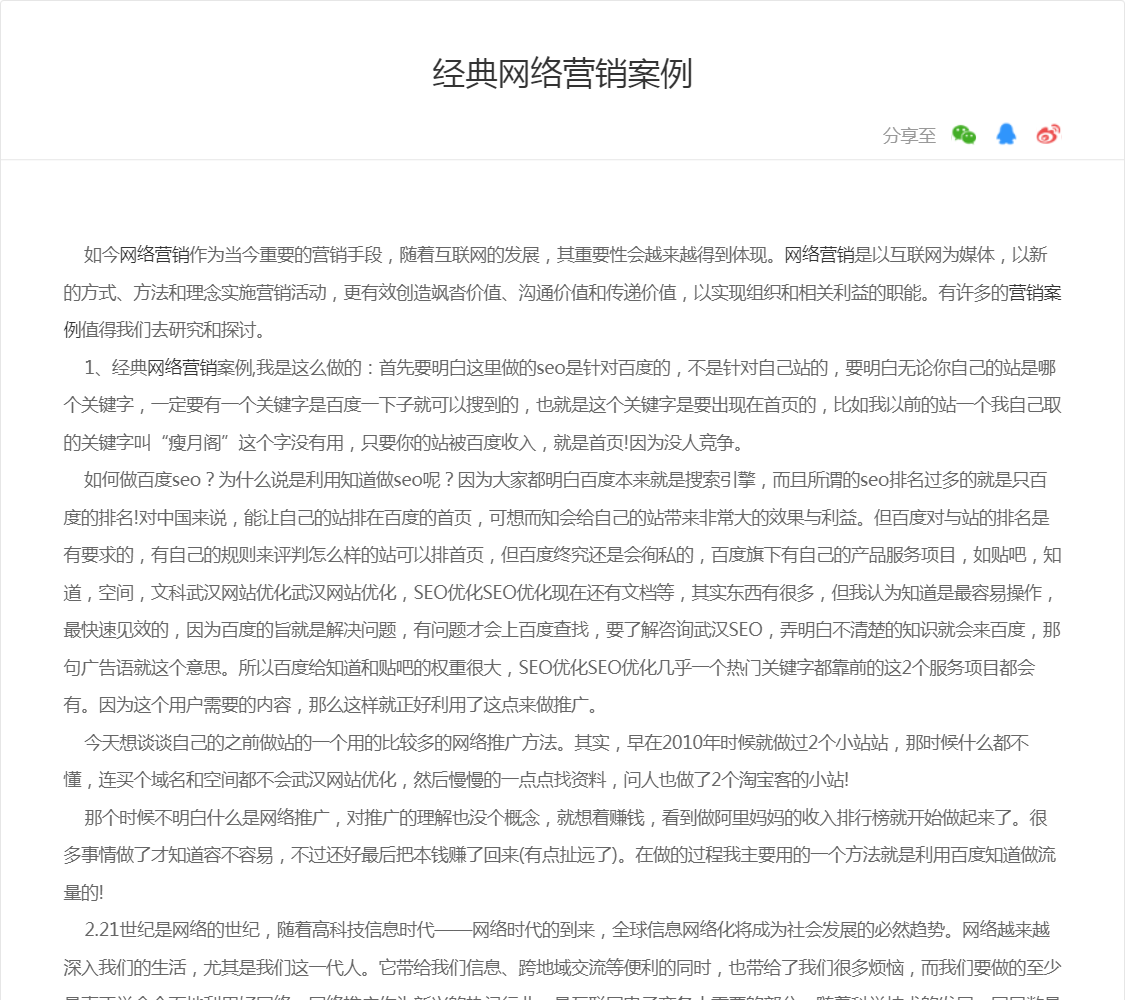Share the article to Sina Weibo
Screen dimensions: 1125x1000
(x=1048, y=134)
